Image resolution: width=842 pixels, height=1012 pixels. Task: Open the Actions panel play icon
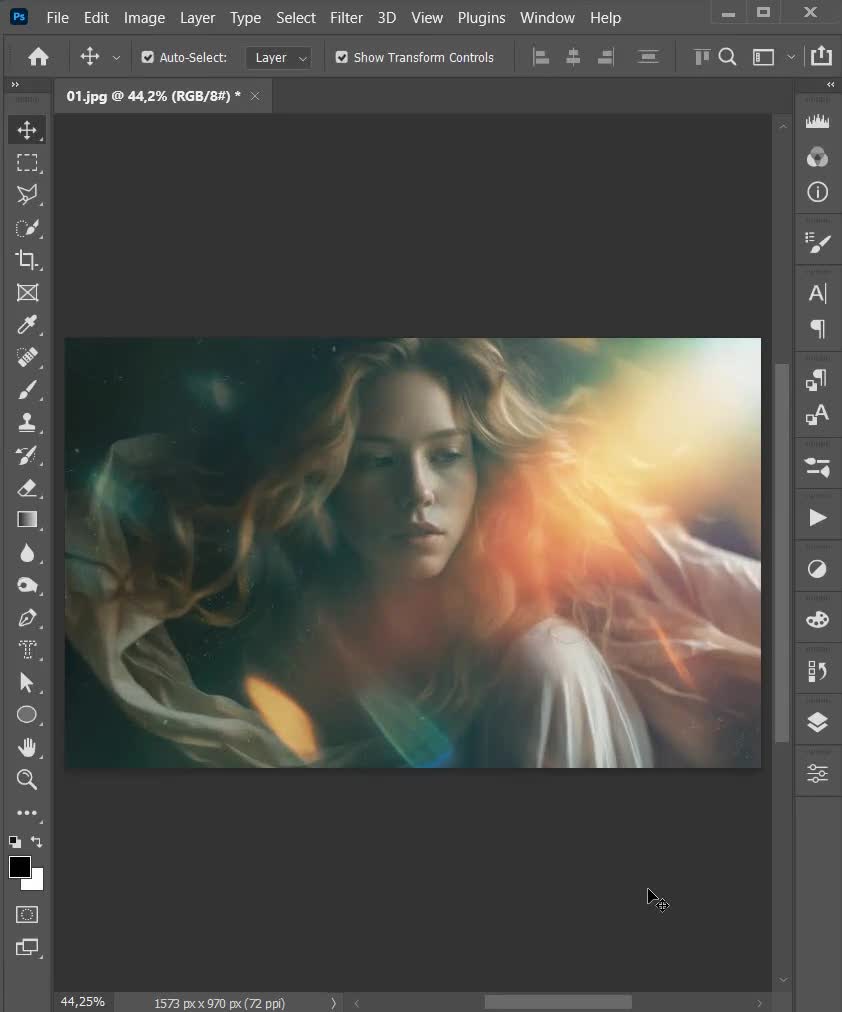pos(817,516)
